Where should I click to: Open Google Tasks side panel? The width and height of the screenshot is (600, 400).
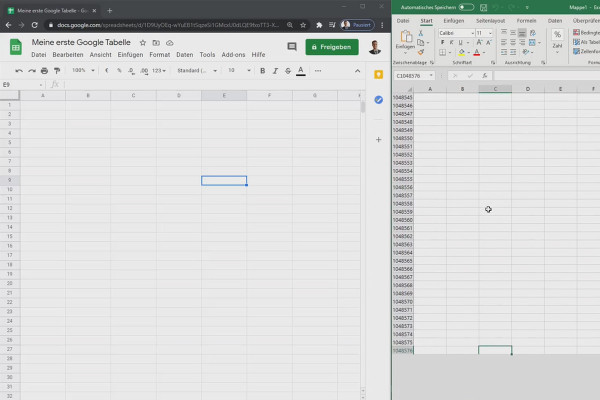(x=378, y=100)
